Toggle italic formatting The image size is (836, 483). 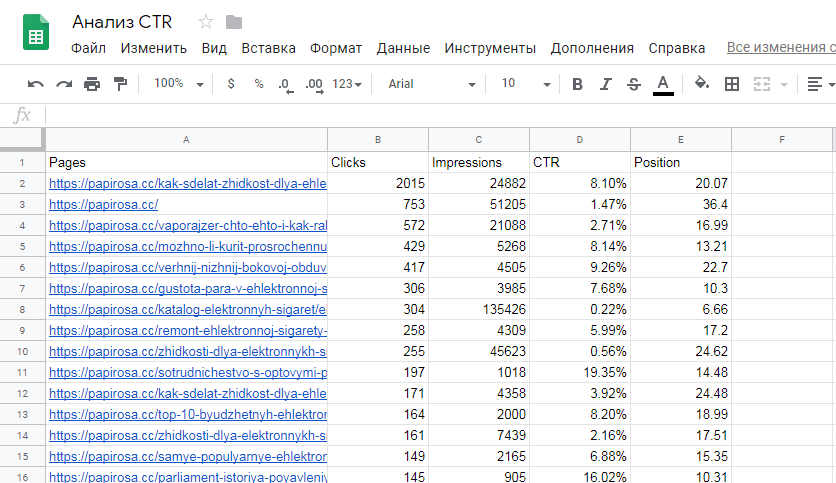605,84
